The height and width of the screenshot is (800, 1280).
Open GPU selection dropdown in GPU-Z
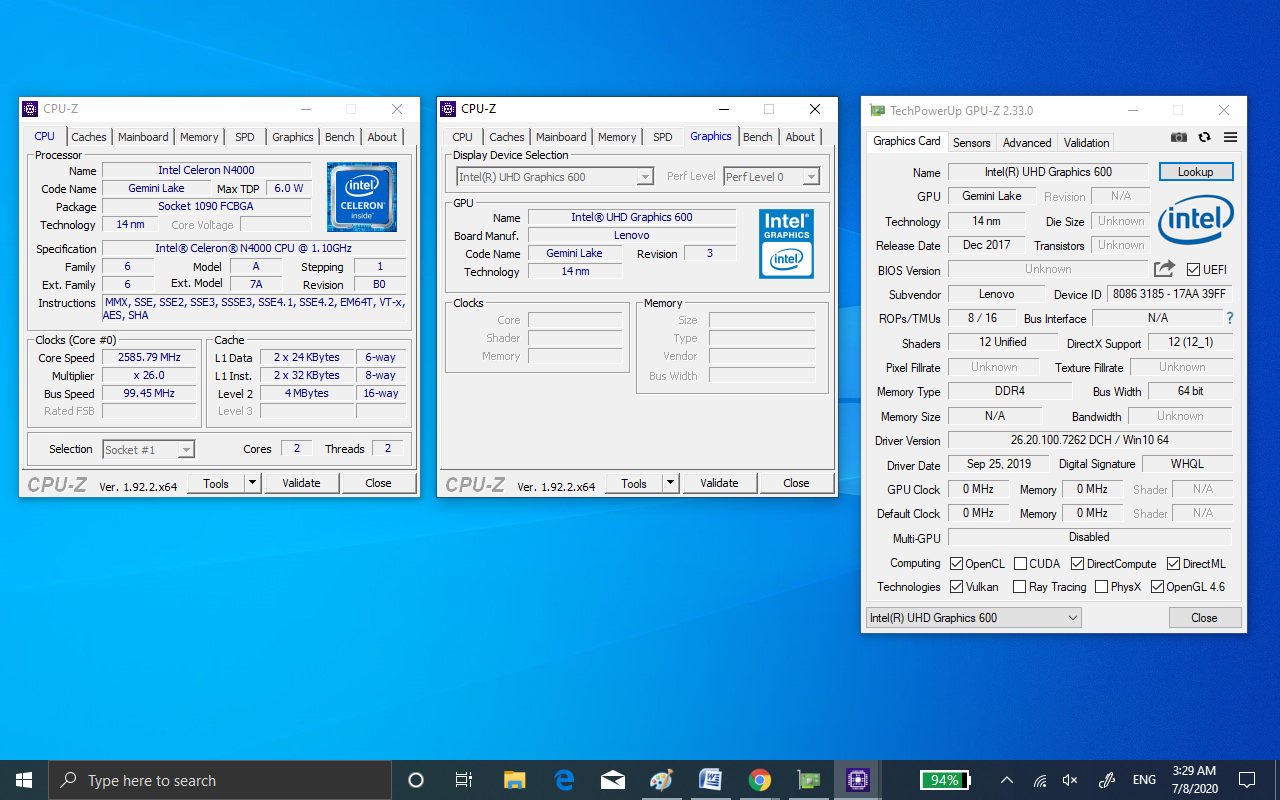(973, 618)
